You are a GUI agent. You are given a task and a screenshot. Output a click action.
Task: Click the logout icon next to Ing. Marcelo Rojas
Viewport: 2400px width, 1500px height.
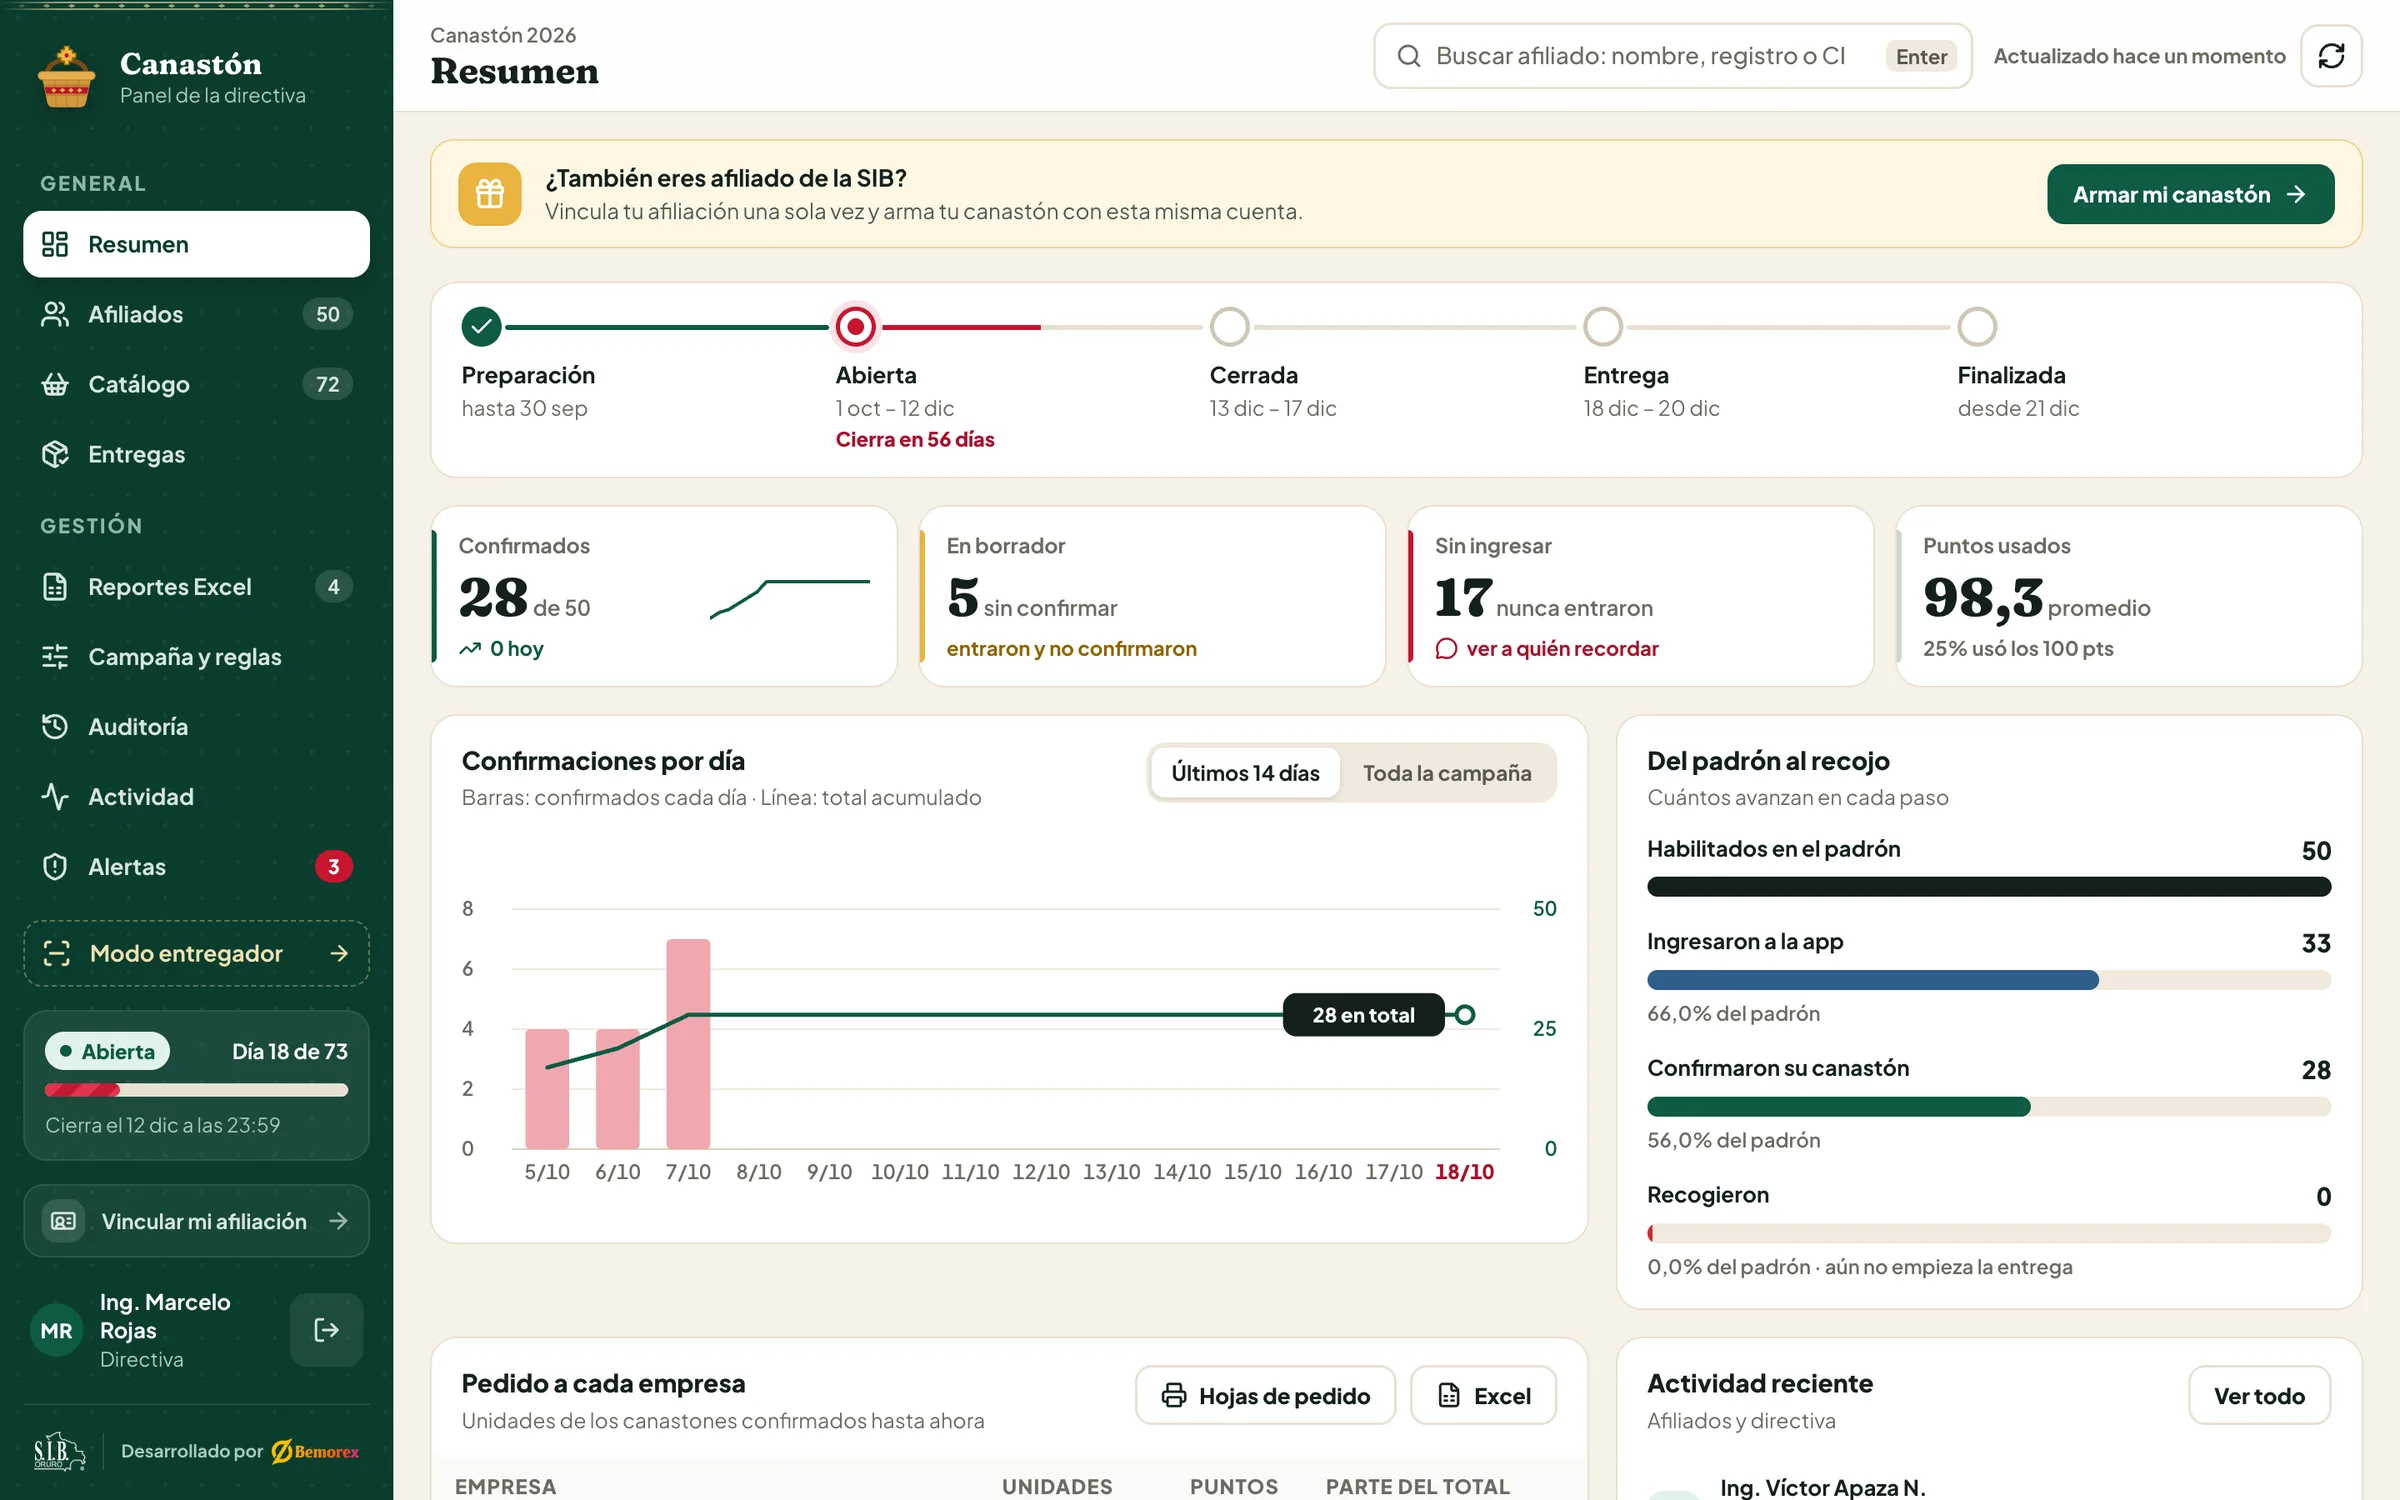(x=326, y=1330)
